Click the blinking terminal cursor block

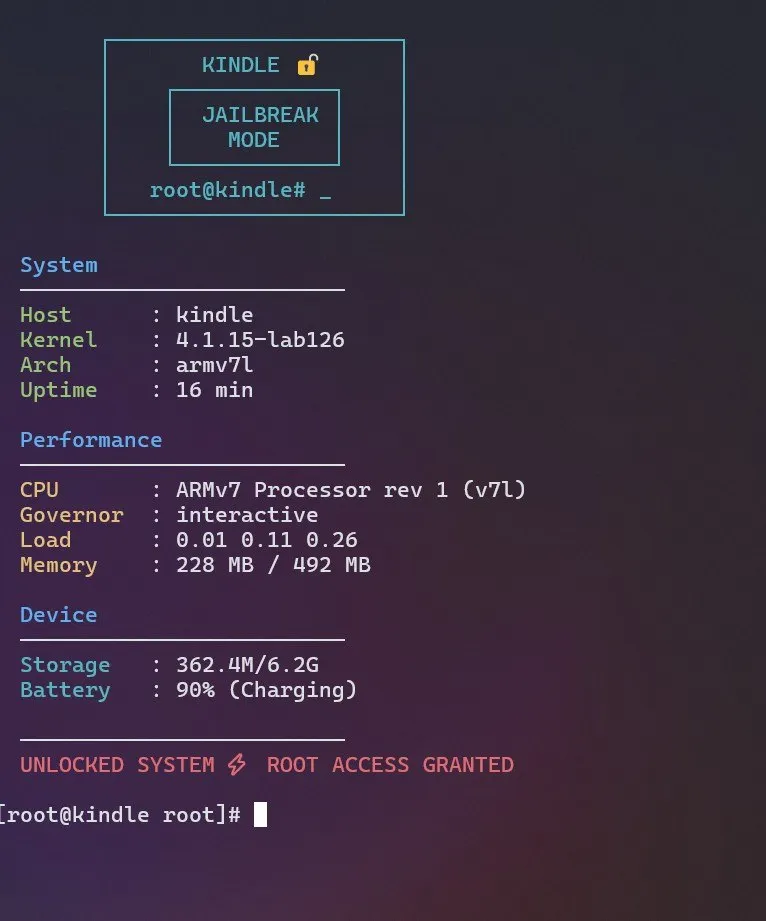[x=260, y=814]
